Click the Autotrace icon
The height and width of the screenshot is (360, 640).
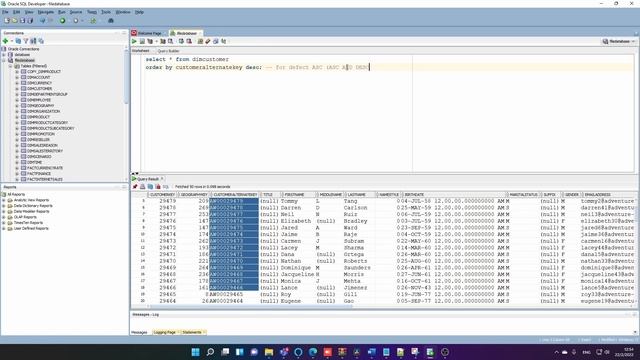tap(163, 41)
